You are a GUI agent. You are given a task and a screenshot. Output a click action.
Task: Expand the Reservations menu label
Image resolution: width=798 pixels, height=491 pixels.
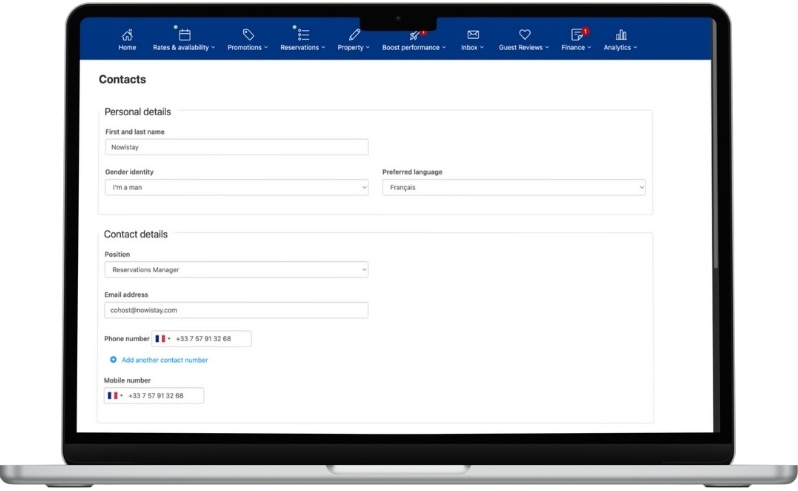(x=303, y=47)
